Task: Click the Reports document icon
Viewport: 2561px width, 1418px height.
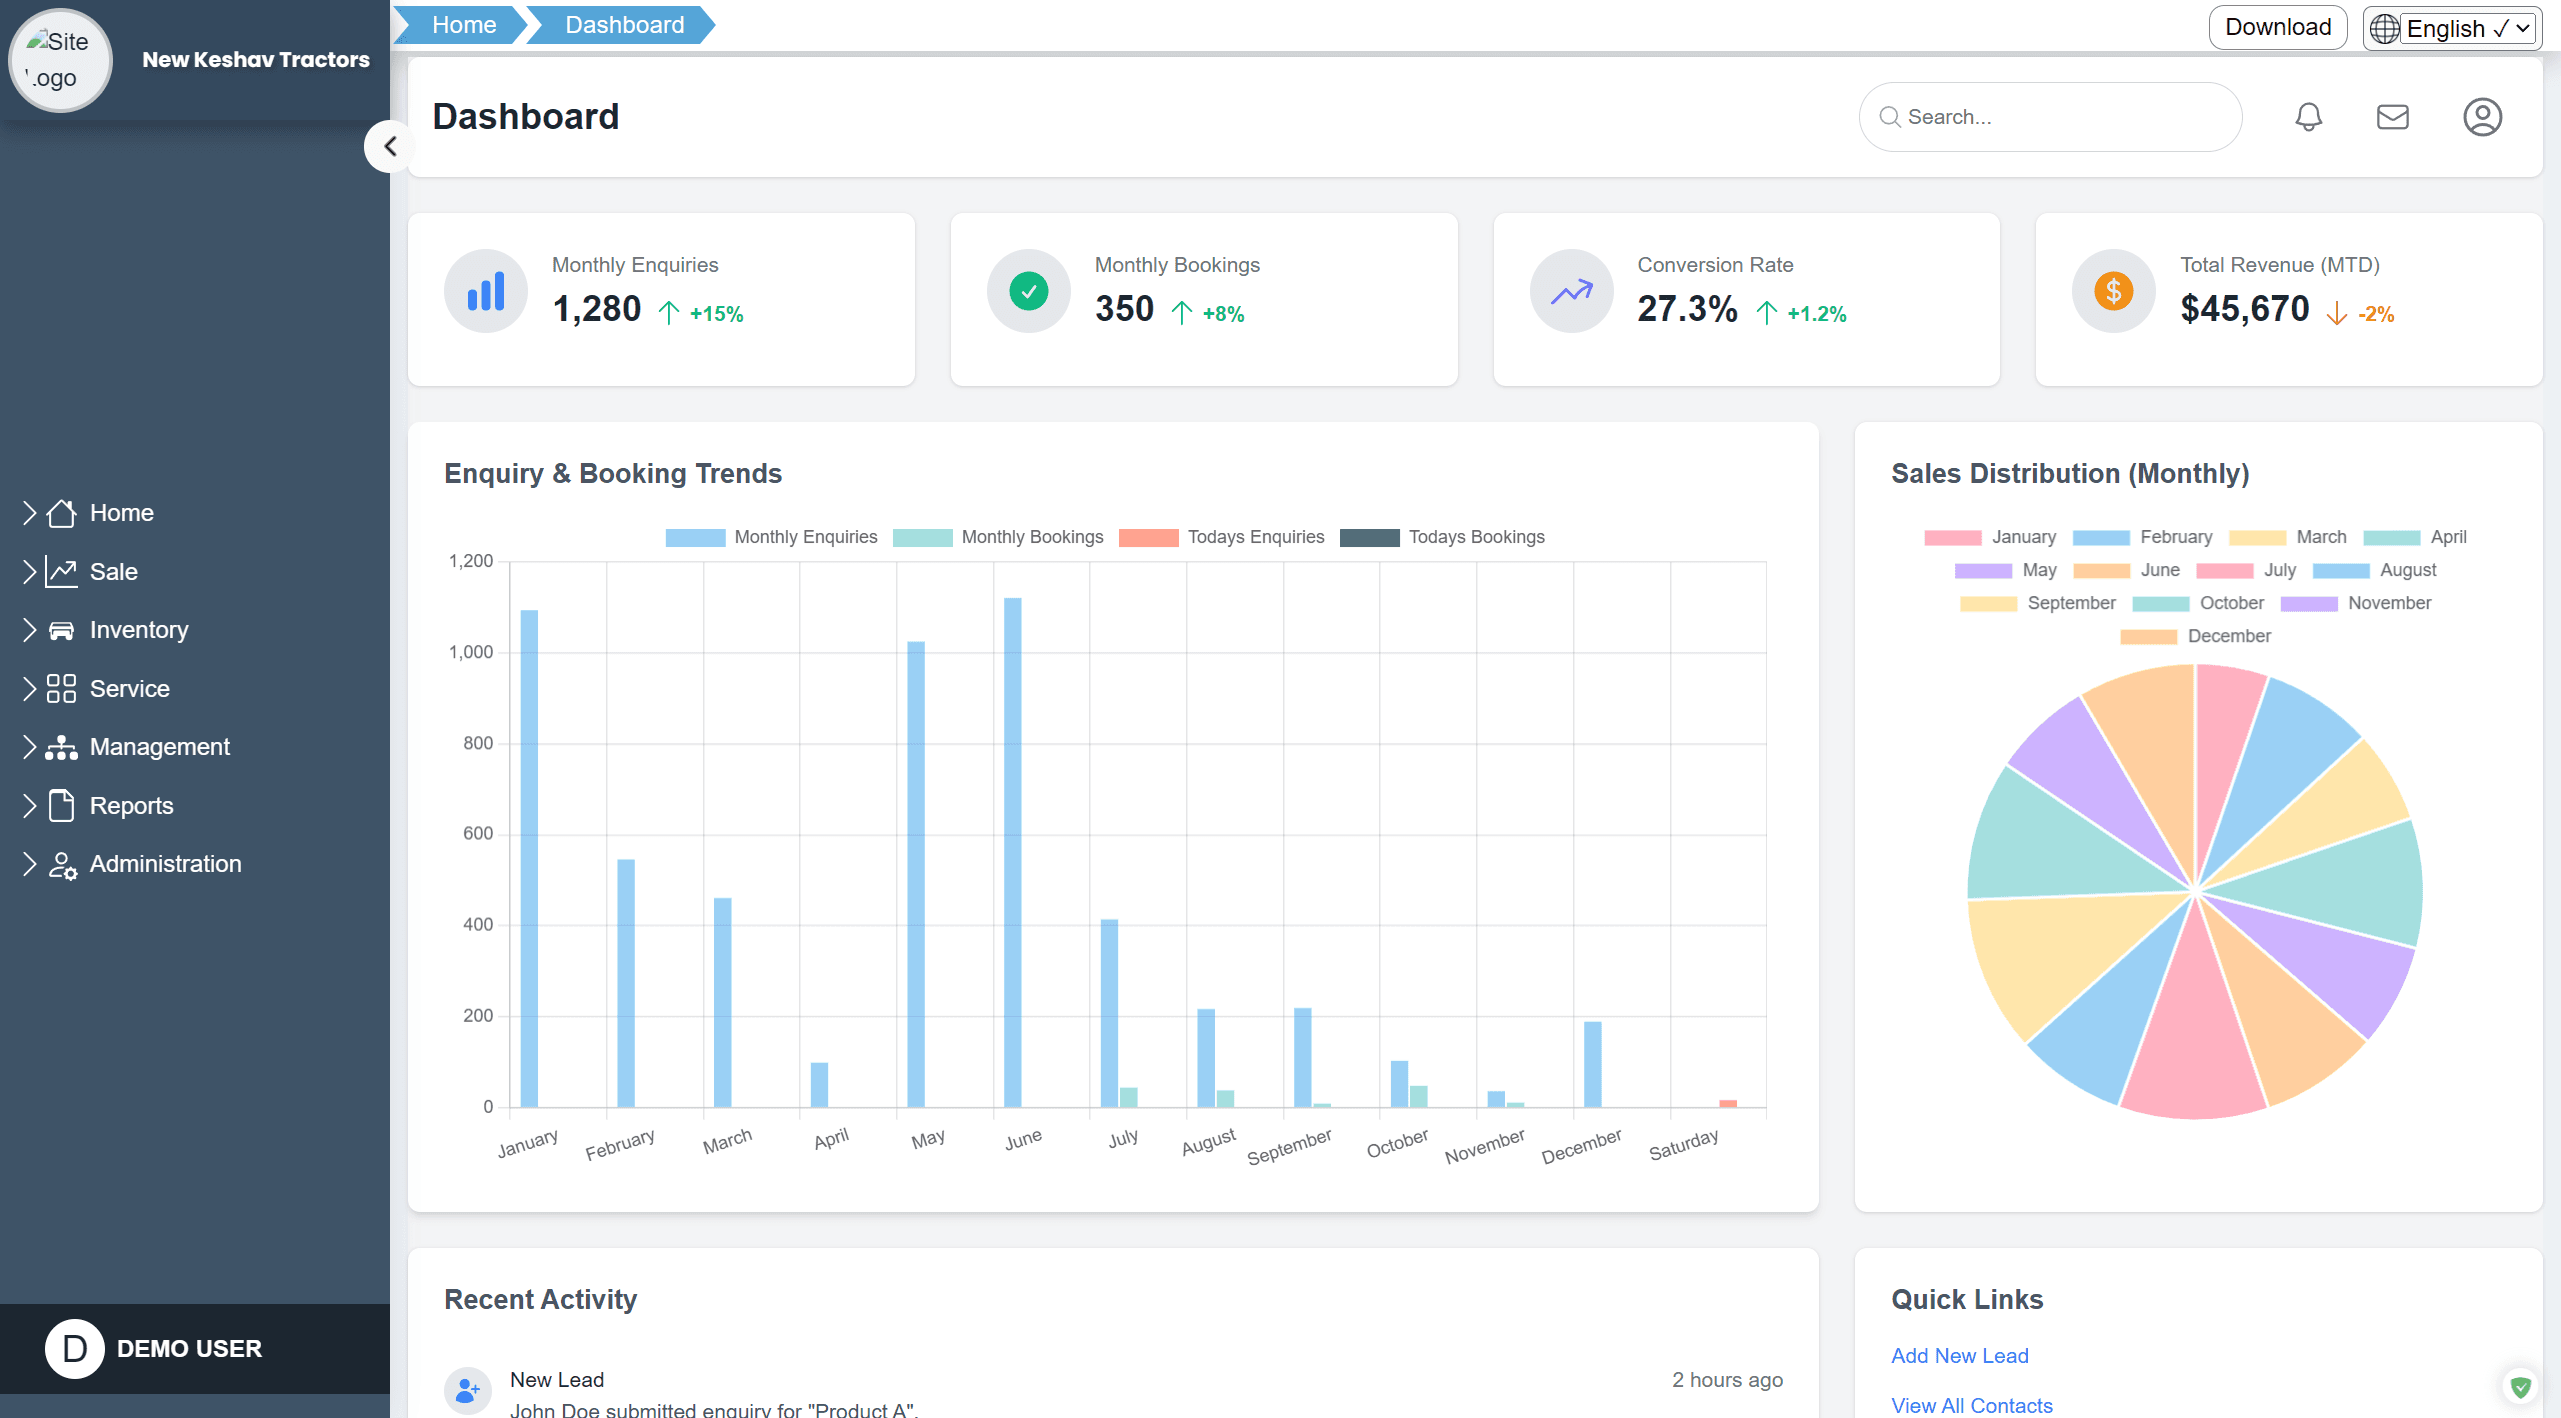Action: coord(62,805)
